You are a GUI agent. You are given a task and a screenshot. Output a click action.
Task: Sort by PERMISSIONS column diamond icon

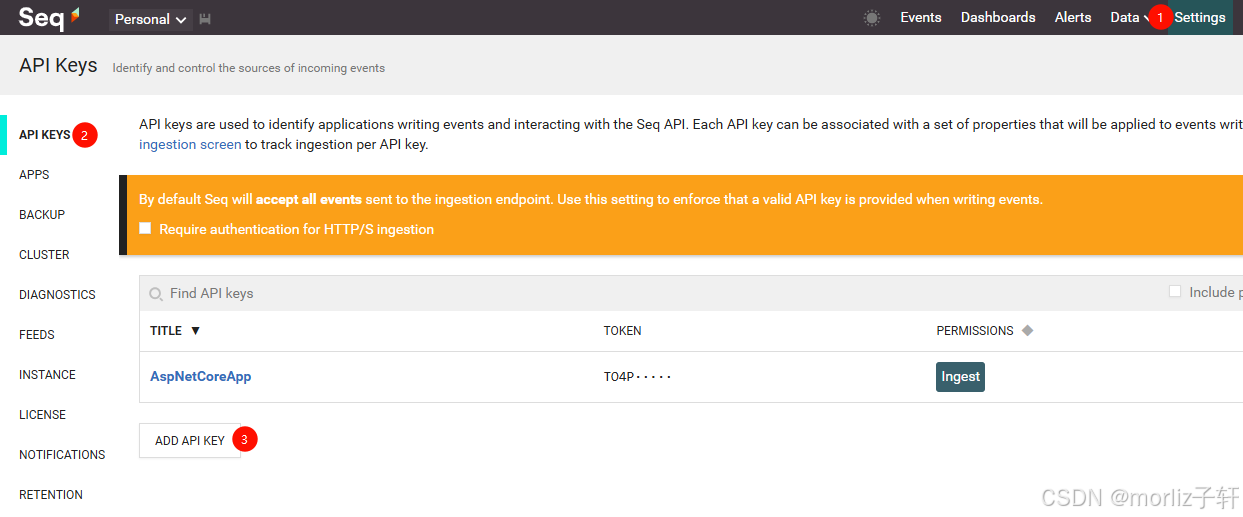[x=1027, y=331]
